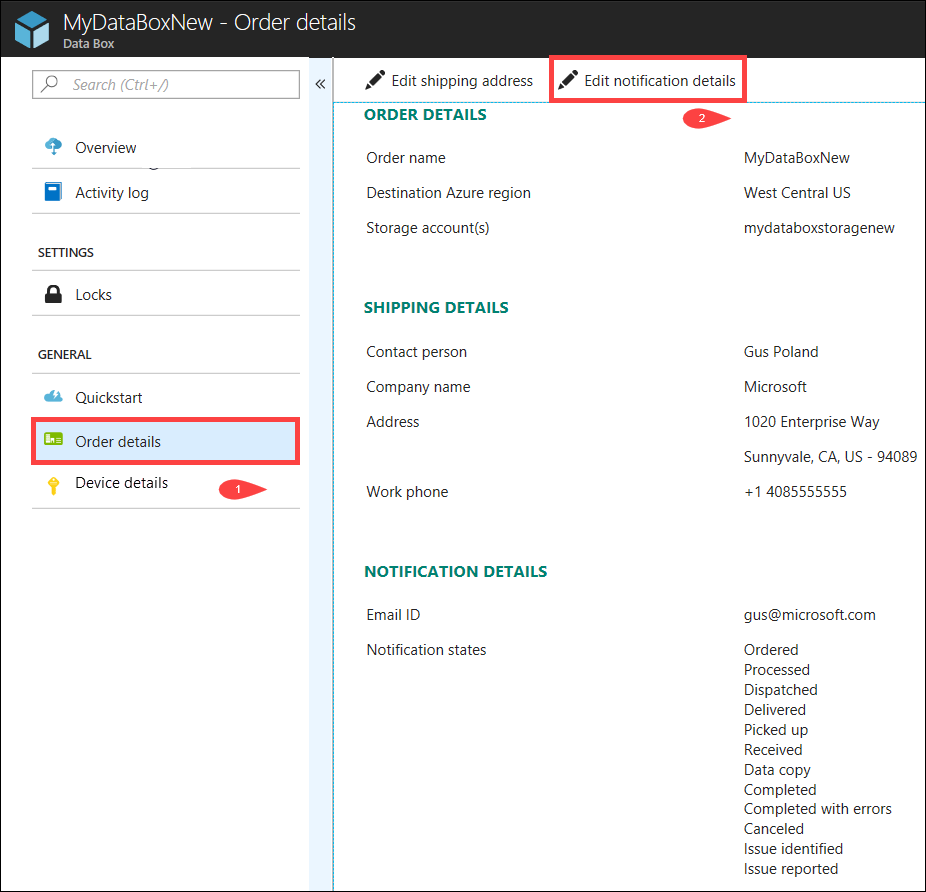Click the pencil icon for Edit shipping address
The height and width of the screenshot is (892, 926).
point(375,80)
